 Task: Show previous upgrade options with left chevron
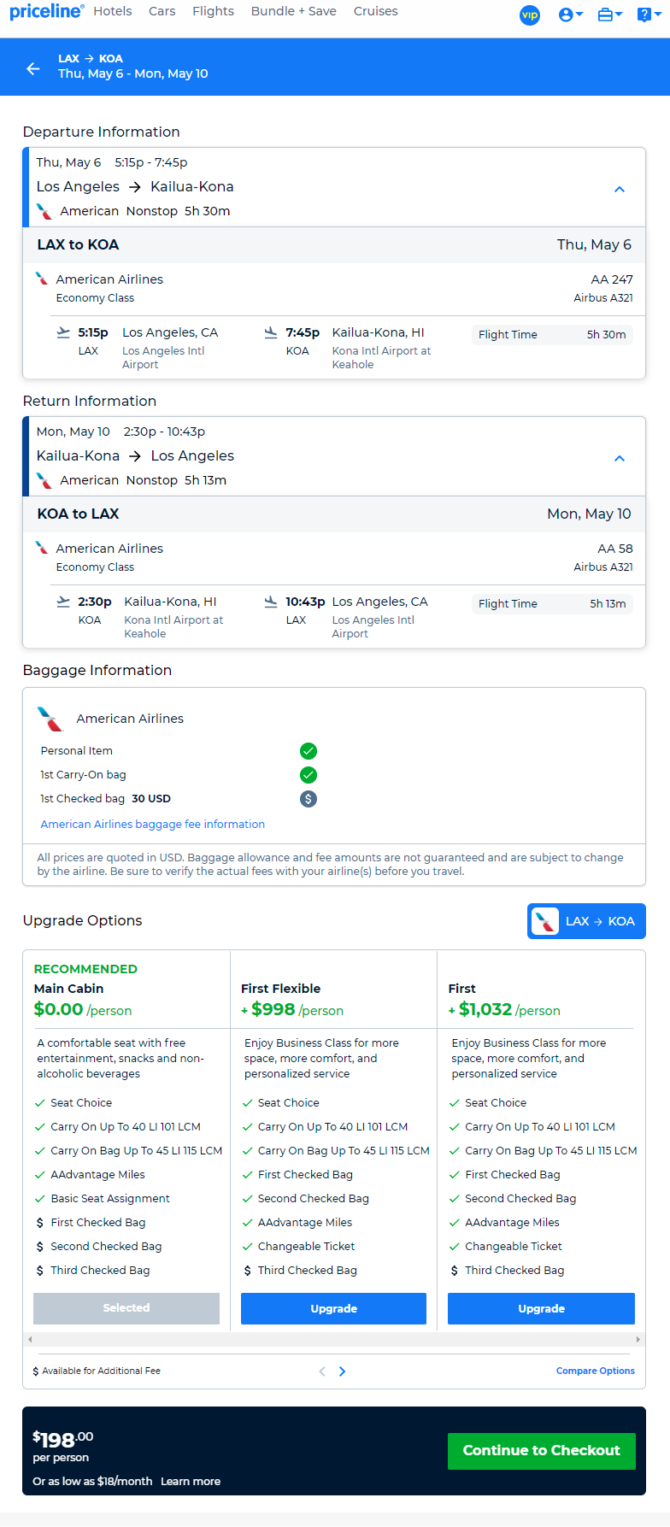point(322,1371)
